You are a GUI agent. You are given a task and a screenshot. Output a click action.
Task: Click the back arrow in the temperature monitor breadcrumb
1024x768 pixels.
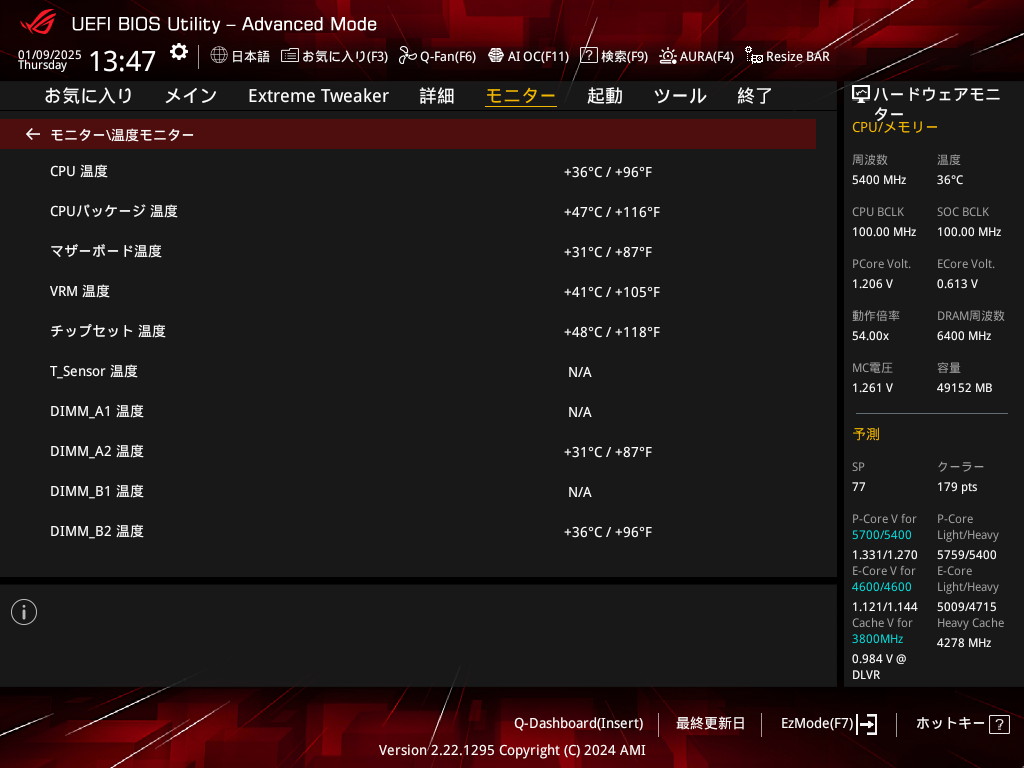point(33,134)
